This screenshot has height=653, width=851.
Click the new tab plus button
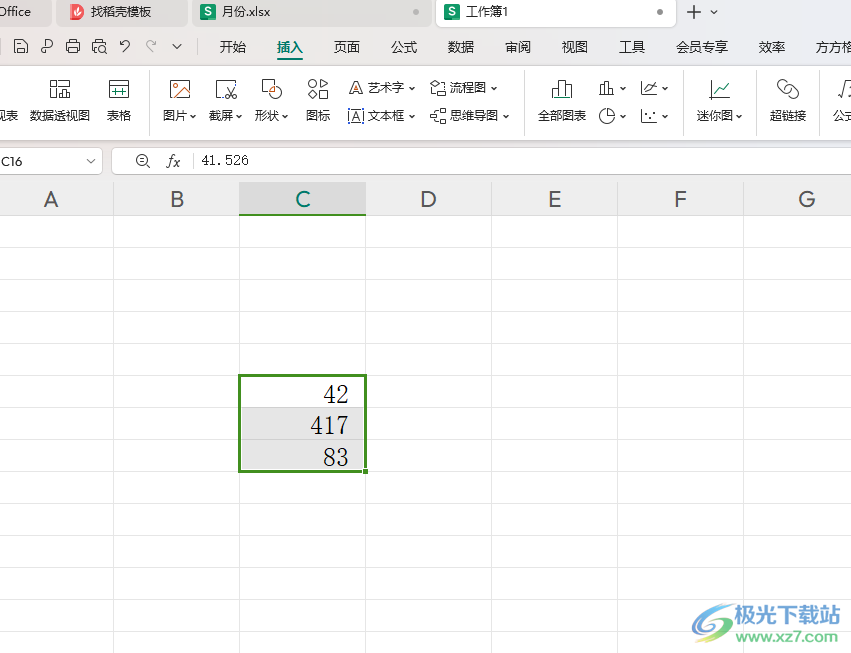coord(694,12)
